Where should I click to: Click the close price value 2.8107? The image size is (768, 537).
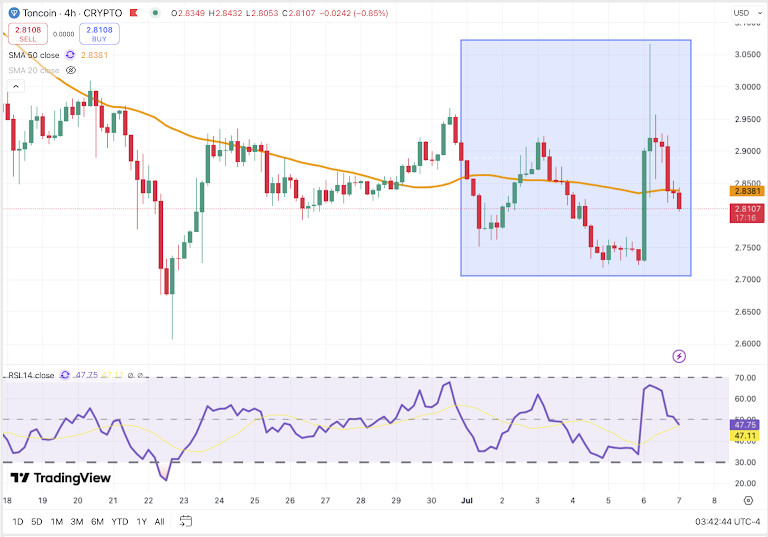pos(302,13)
